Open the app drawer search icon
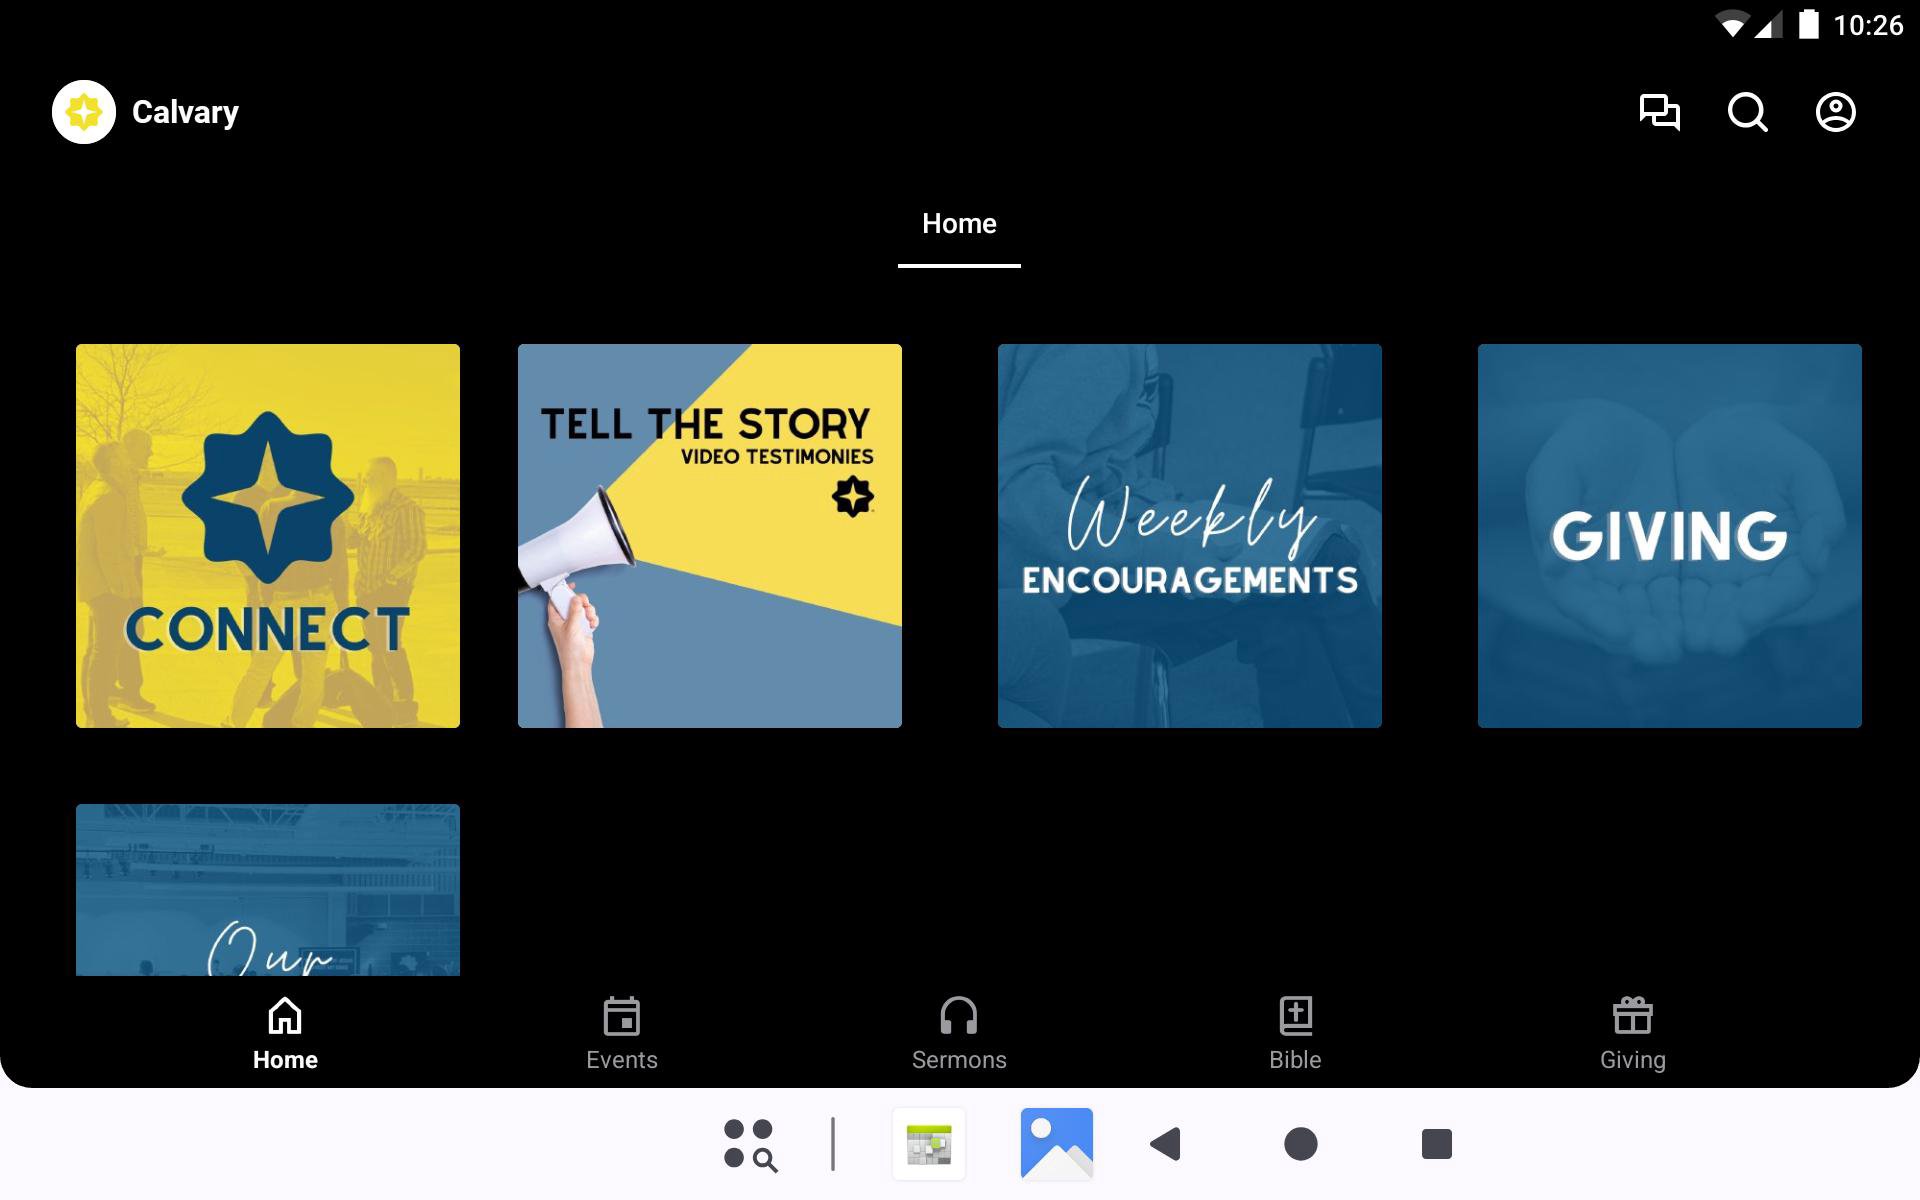The width and height of the screenshot is (1920, 1200). point(750,1144)
